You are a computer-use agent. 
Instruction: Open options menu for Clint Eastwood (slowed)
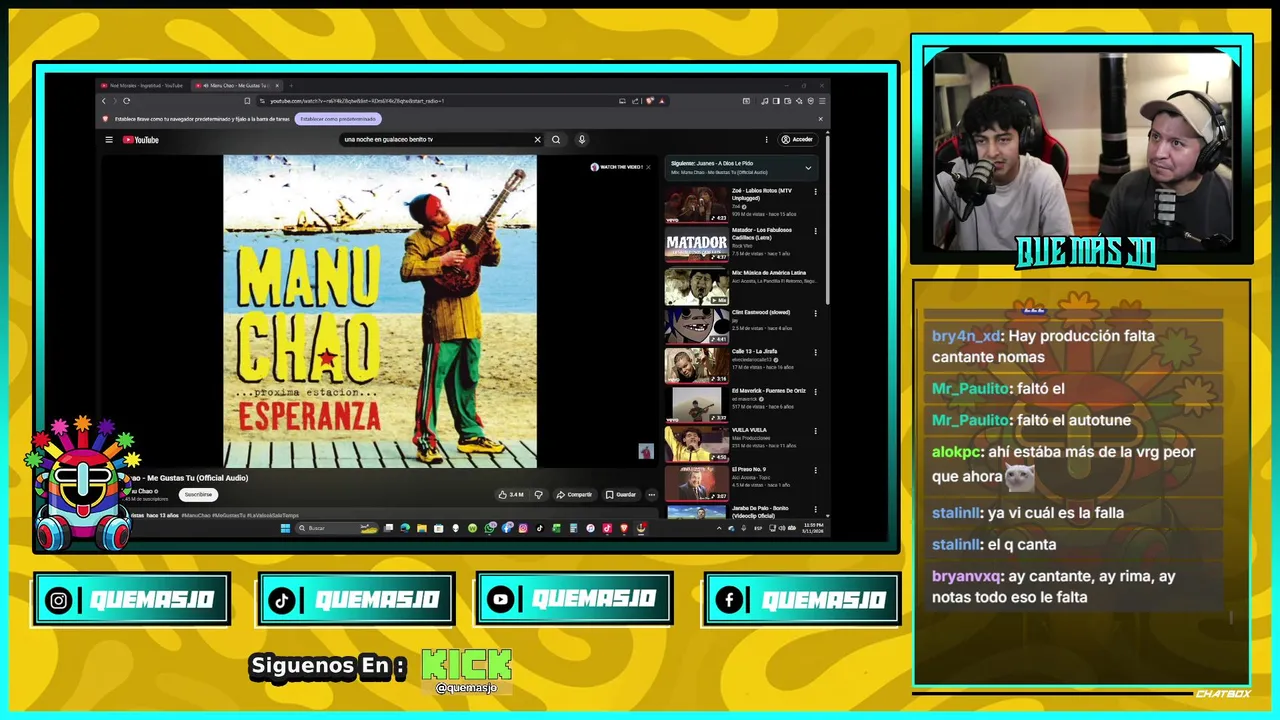pos(815,312)
